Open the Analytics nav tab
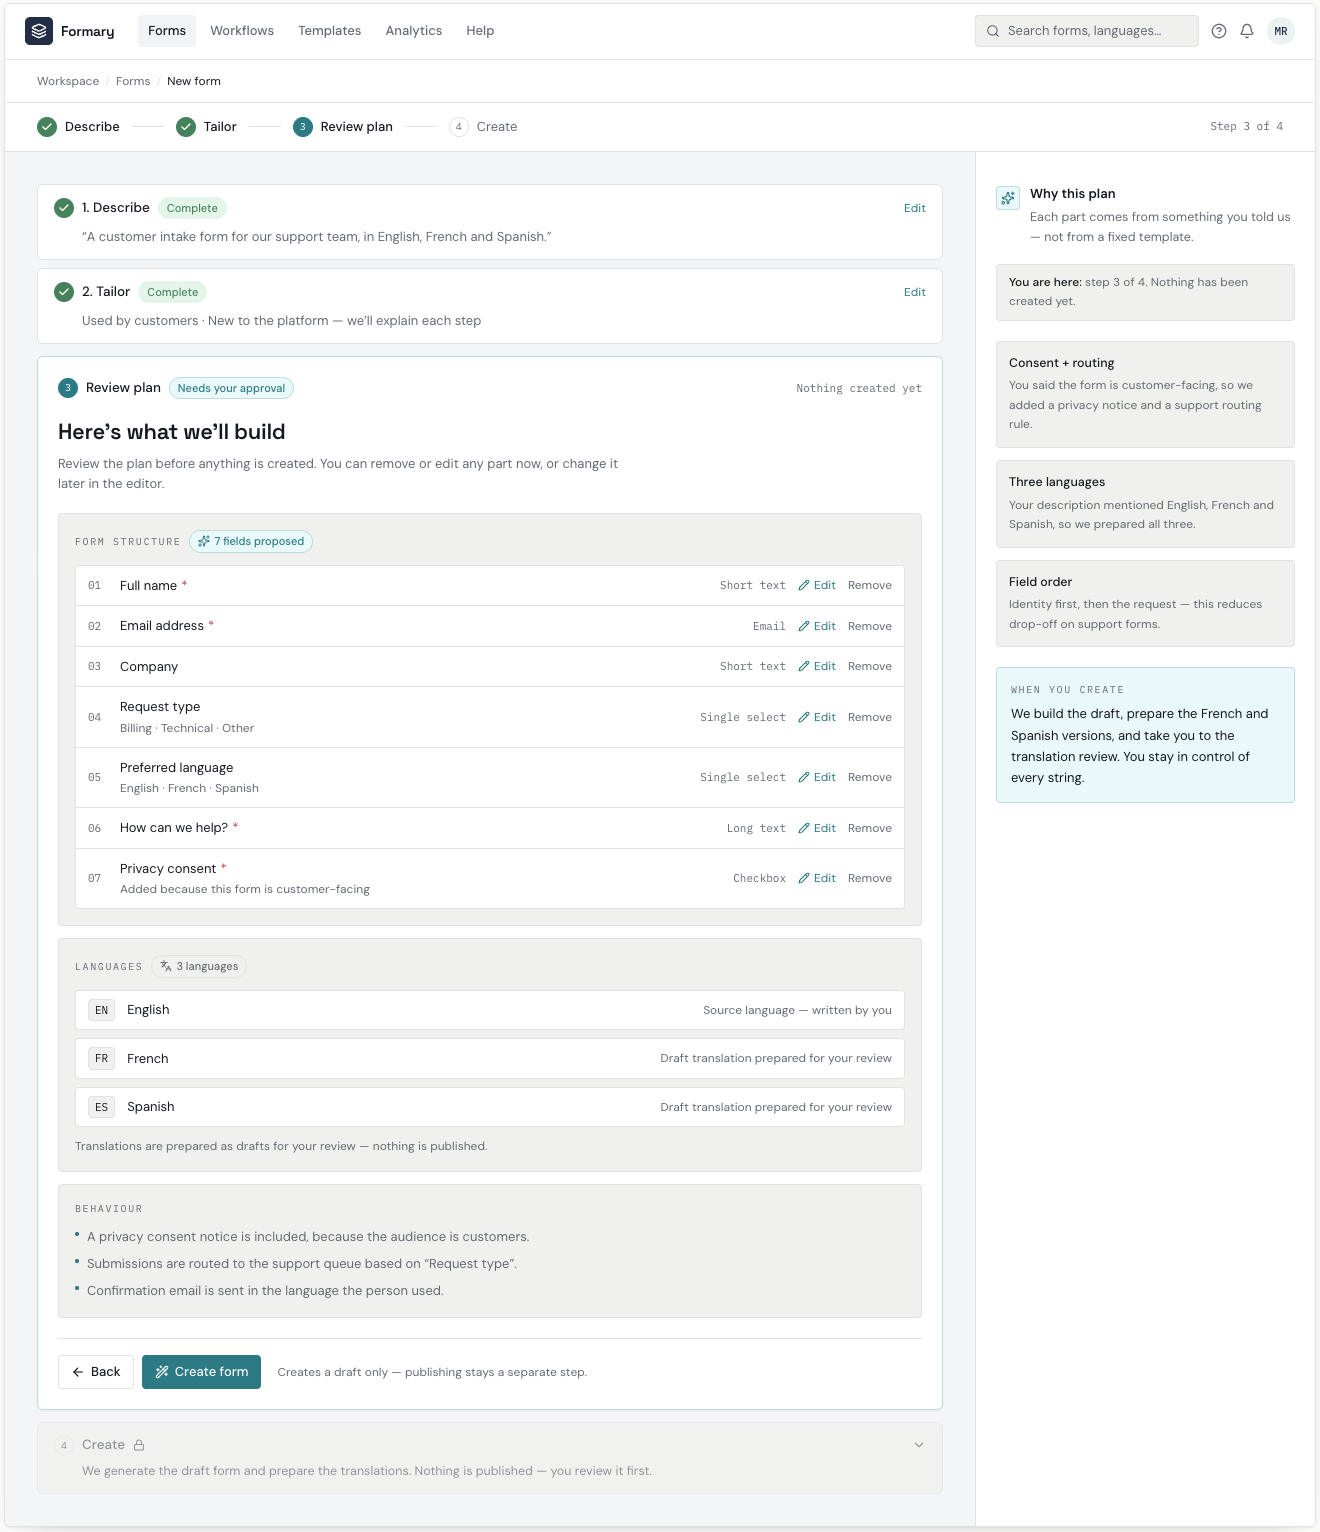The width and height of the screenshot is (1320, 1532). (414, 31)
